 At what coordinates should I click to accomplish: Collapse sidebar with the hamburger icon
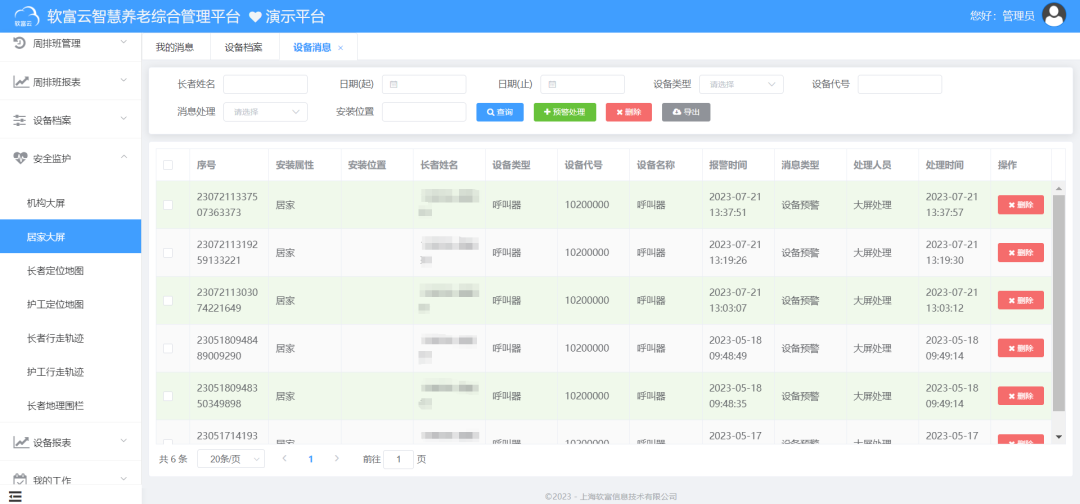click(x=15, y=496)
